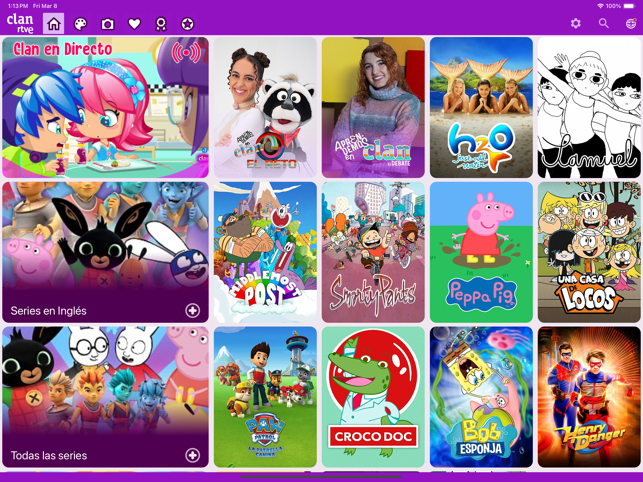Open the Clan El Reto show
This screenshot has width=643, height=482.
point(265,107)
